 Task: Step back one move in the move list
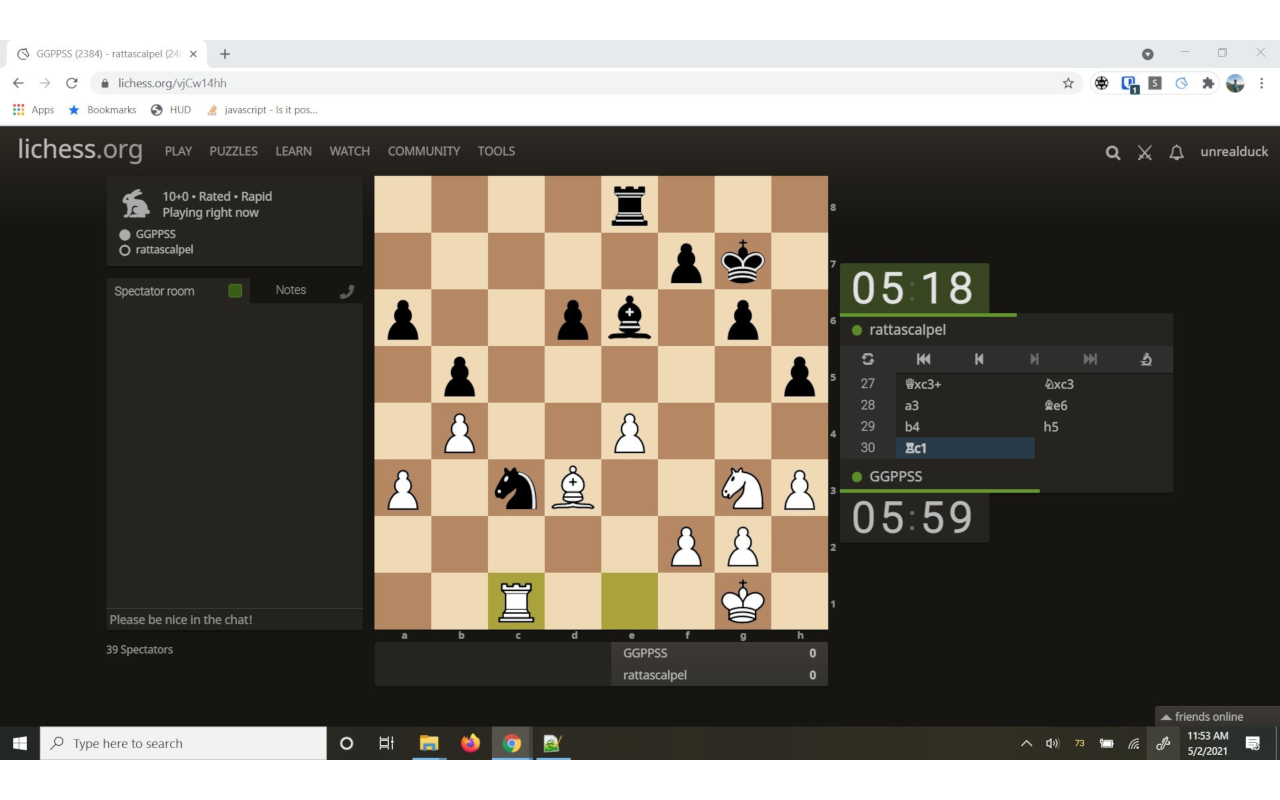click(x=979, y=359)
